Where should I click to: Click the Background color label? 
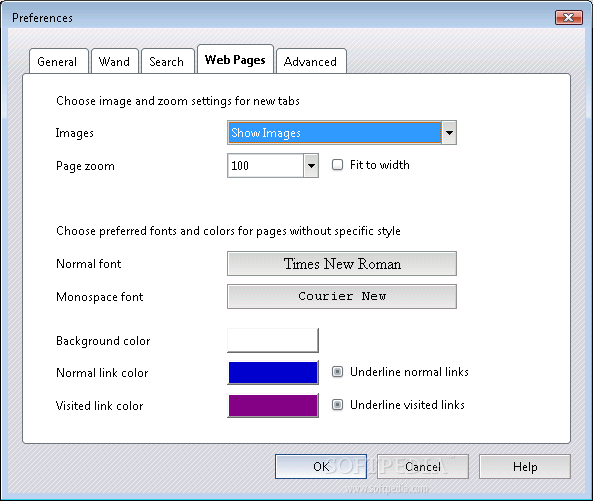(x=103, y=341)
